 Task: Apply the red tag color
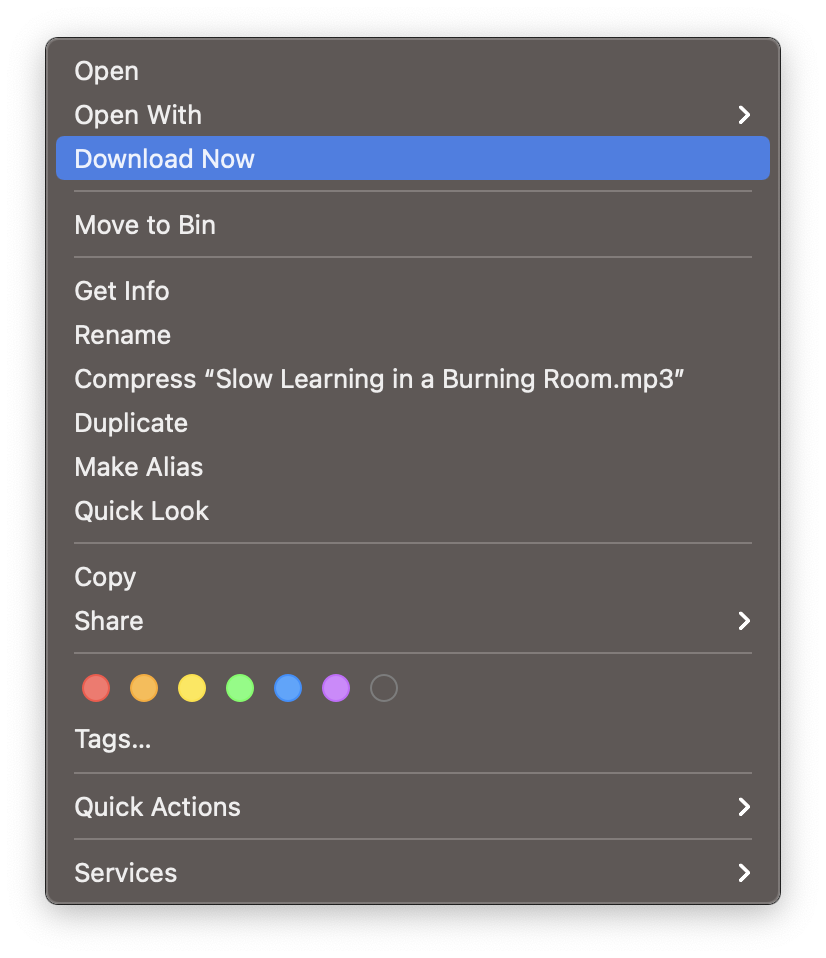click(96, 688)
